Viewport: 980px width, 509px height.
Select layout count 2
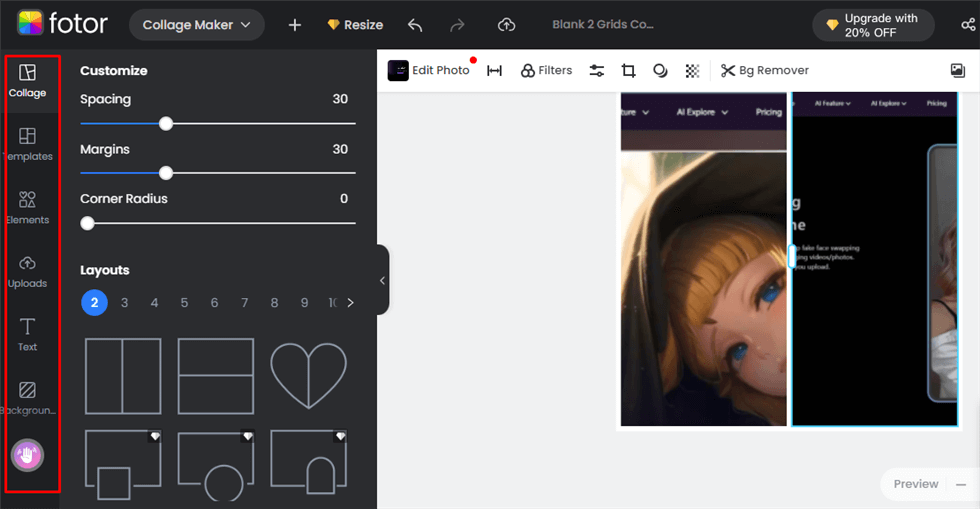coord(94,303)
